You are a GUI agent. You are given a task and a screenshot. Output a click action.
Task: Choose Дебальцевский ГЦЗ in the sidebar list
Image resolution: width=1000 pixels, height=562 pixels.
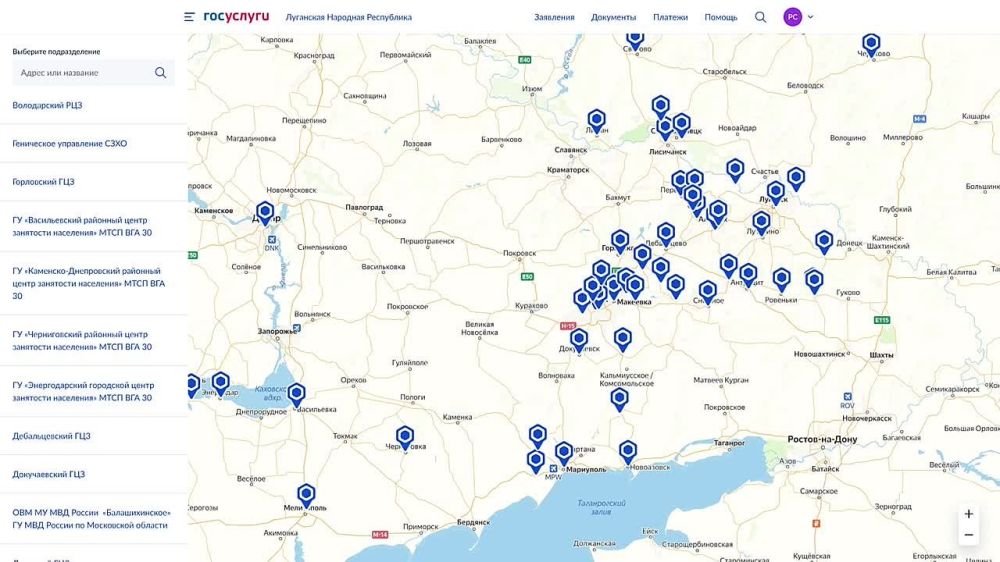pyautogui.click(x=51, y=436)
